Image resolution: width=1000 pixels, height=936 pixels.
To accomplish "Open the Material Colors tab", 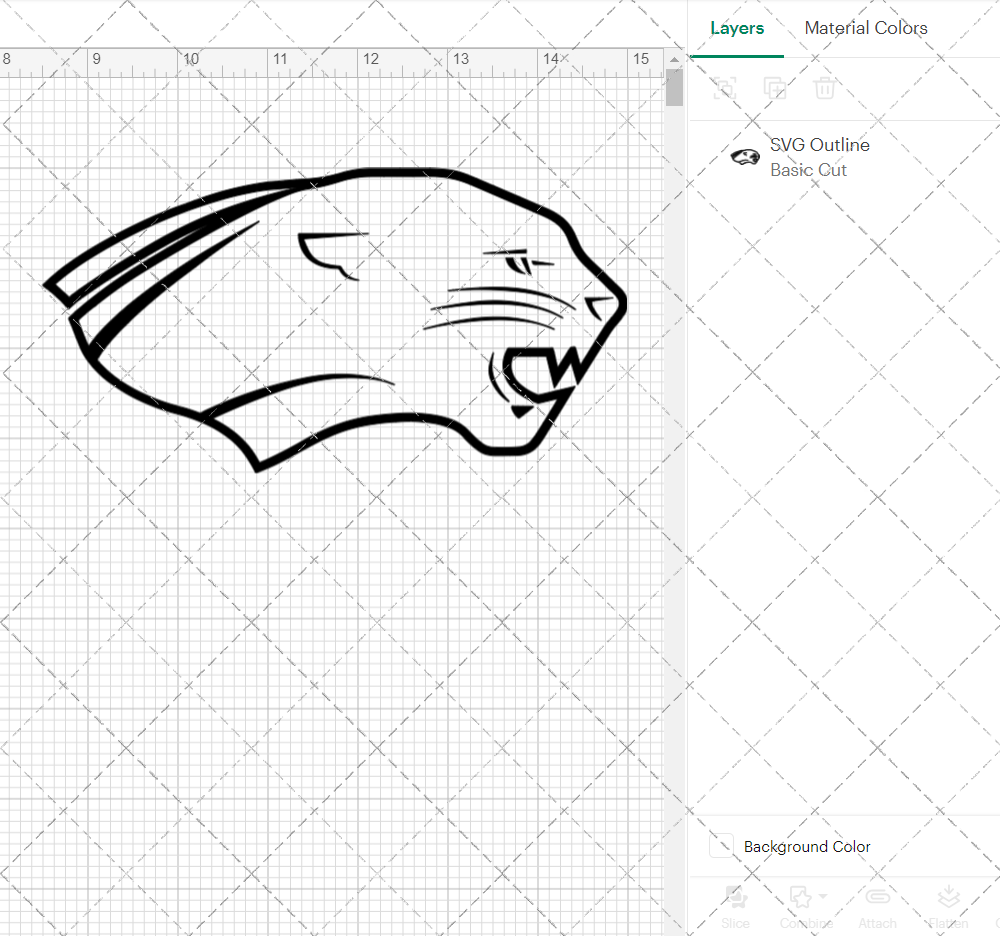I will (865, 28).
